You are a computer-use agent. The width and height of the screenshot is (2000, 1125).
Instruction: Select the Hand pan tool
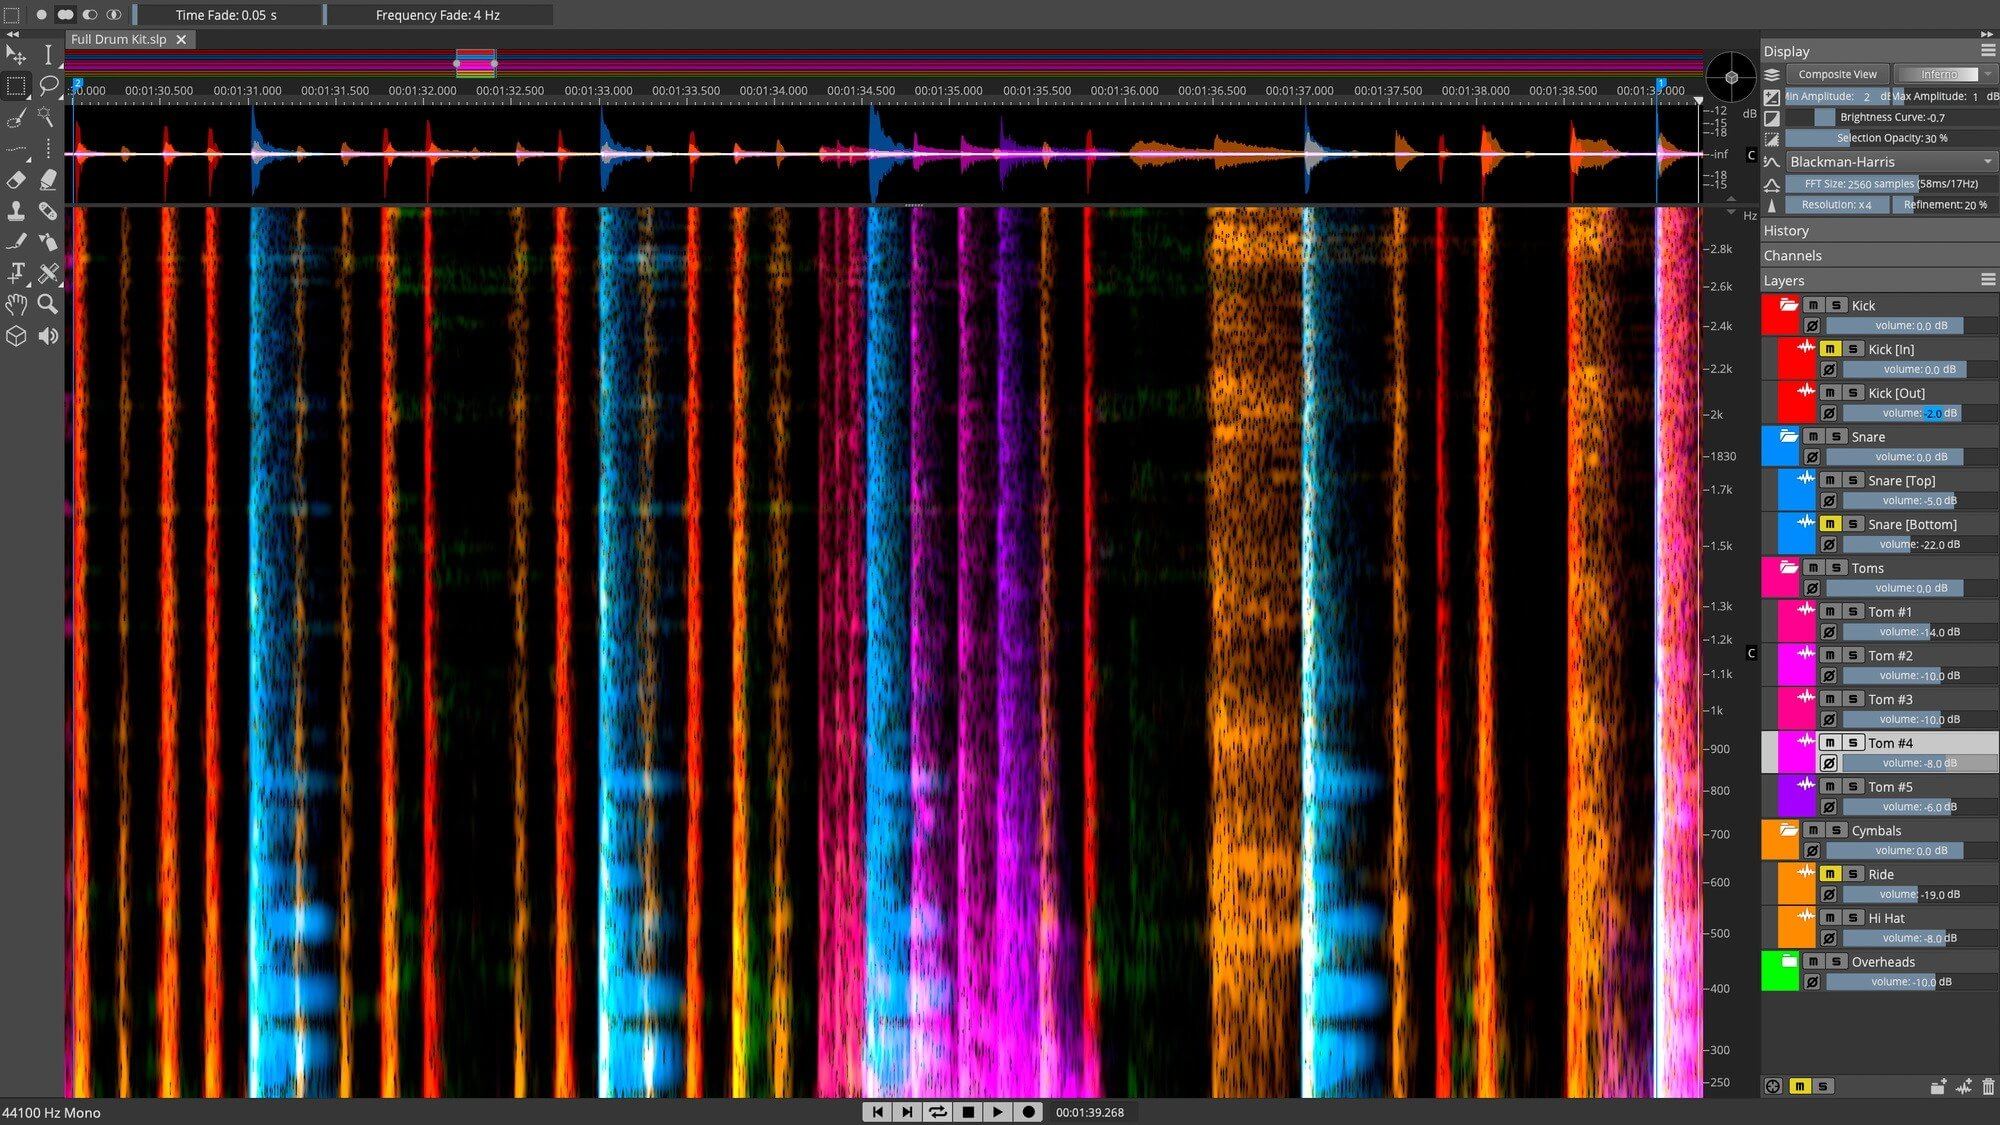[16, 305]
